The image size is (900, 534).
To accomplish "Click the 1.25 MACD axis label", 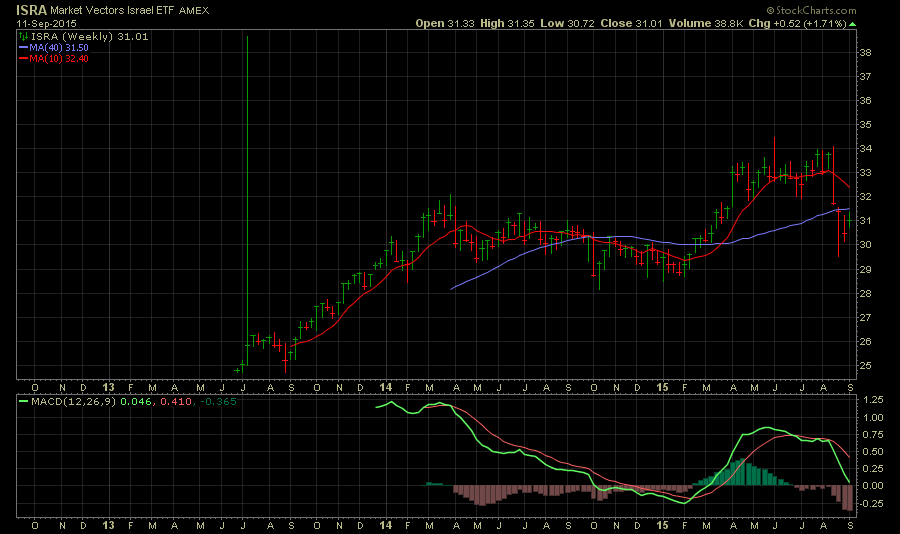I will [x=872, y=400].
